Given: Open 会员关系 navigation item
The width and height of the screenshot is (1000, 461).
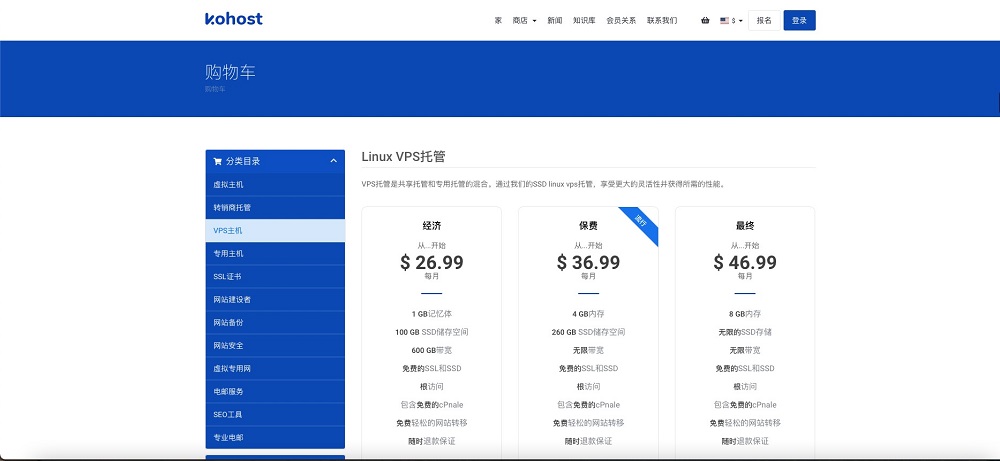Looking at the screenshot, I should coord(621,20).
